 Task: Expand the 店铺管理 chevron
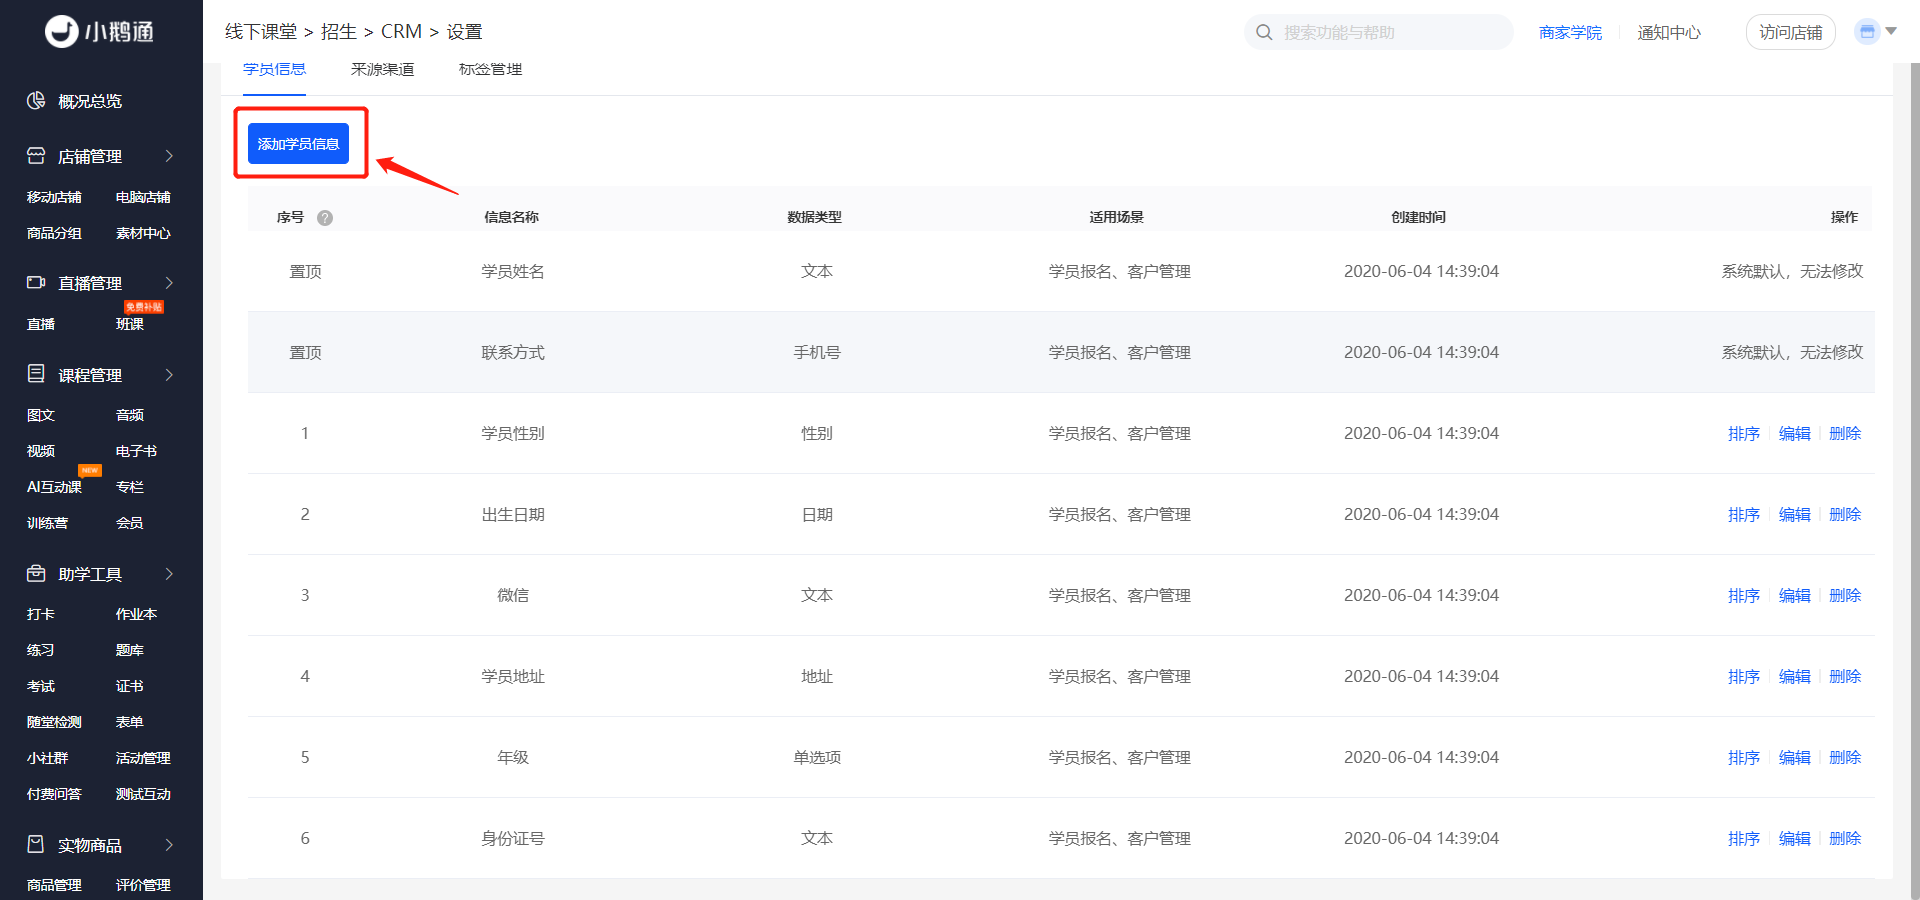(169, 156)
